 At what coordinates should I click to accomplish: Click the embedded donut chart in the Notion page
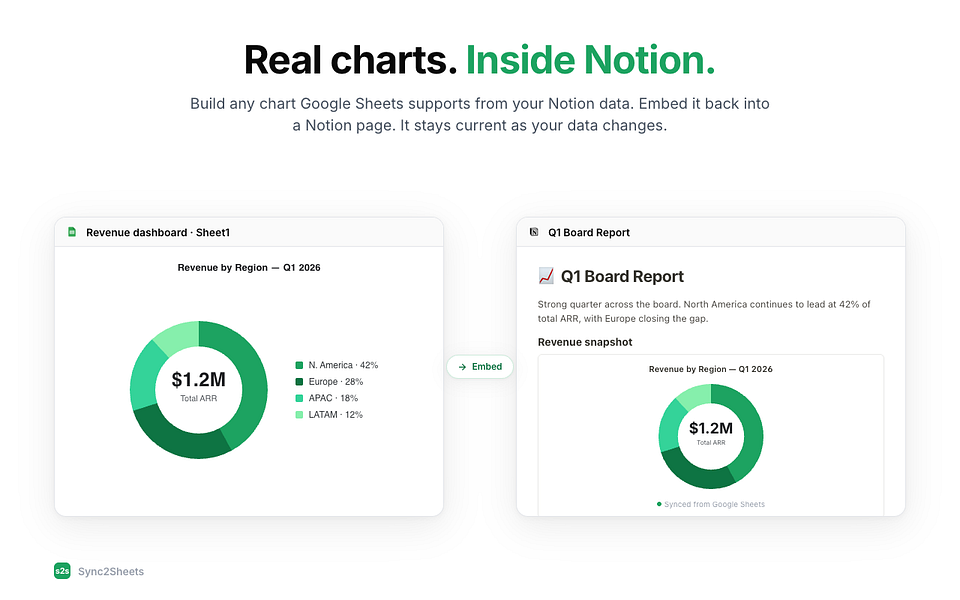click(x=711, y=437)
